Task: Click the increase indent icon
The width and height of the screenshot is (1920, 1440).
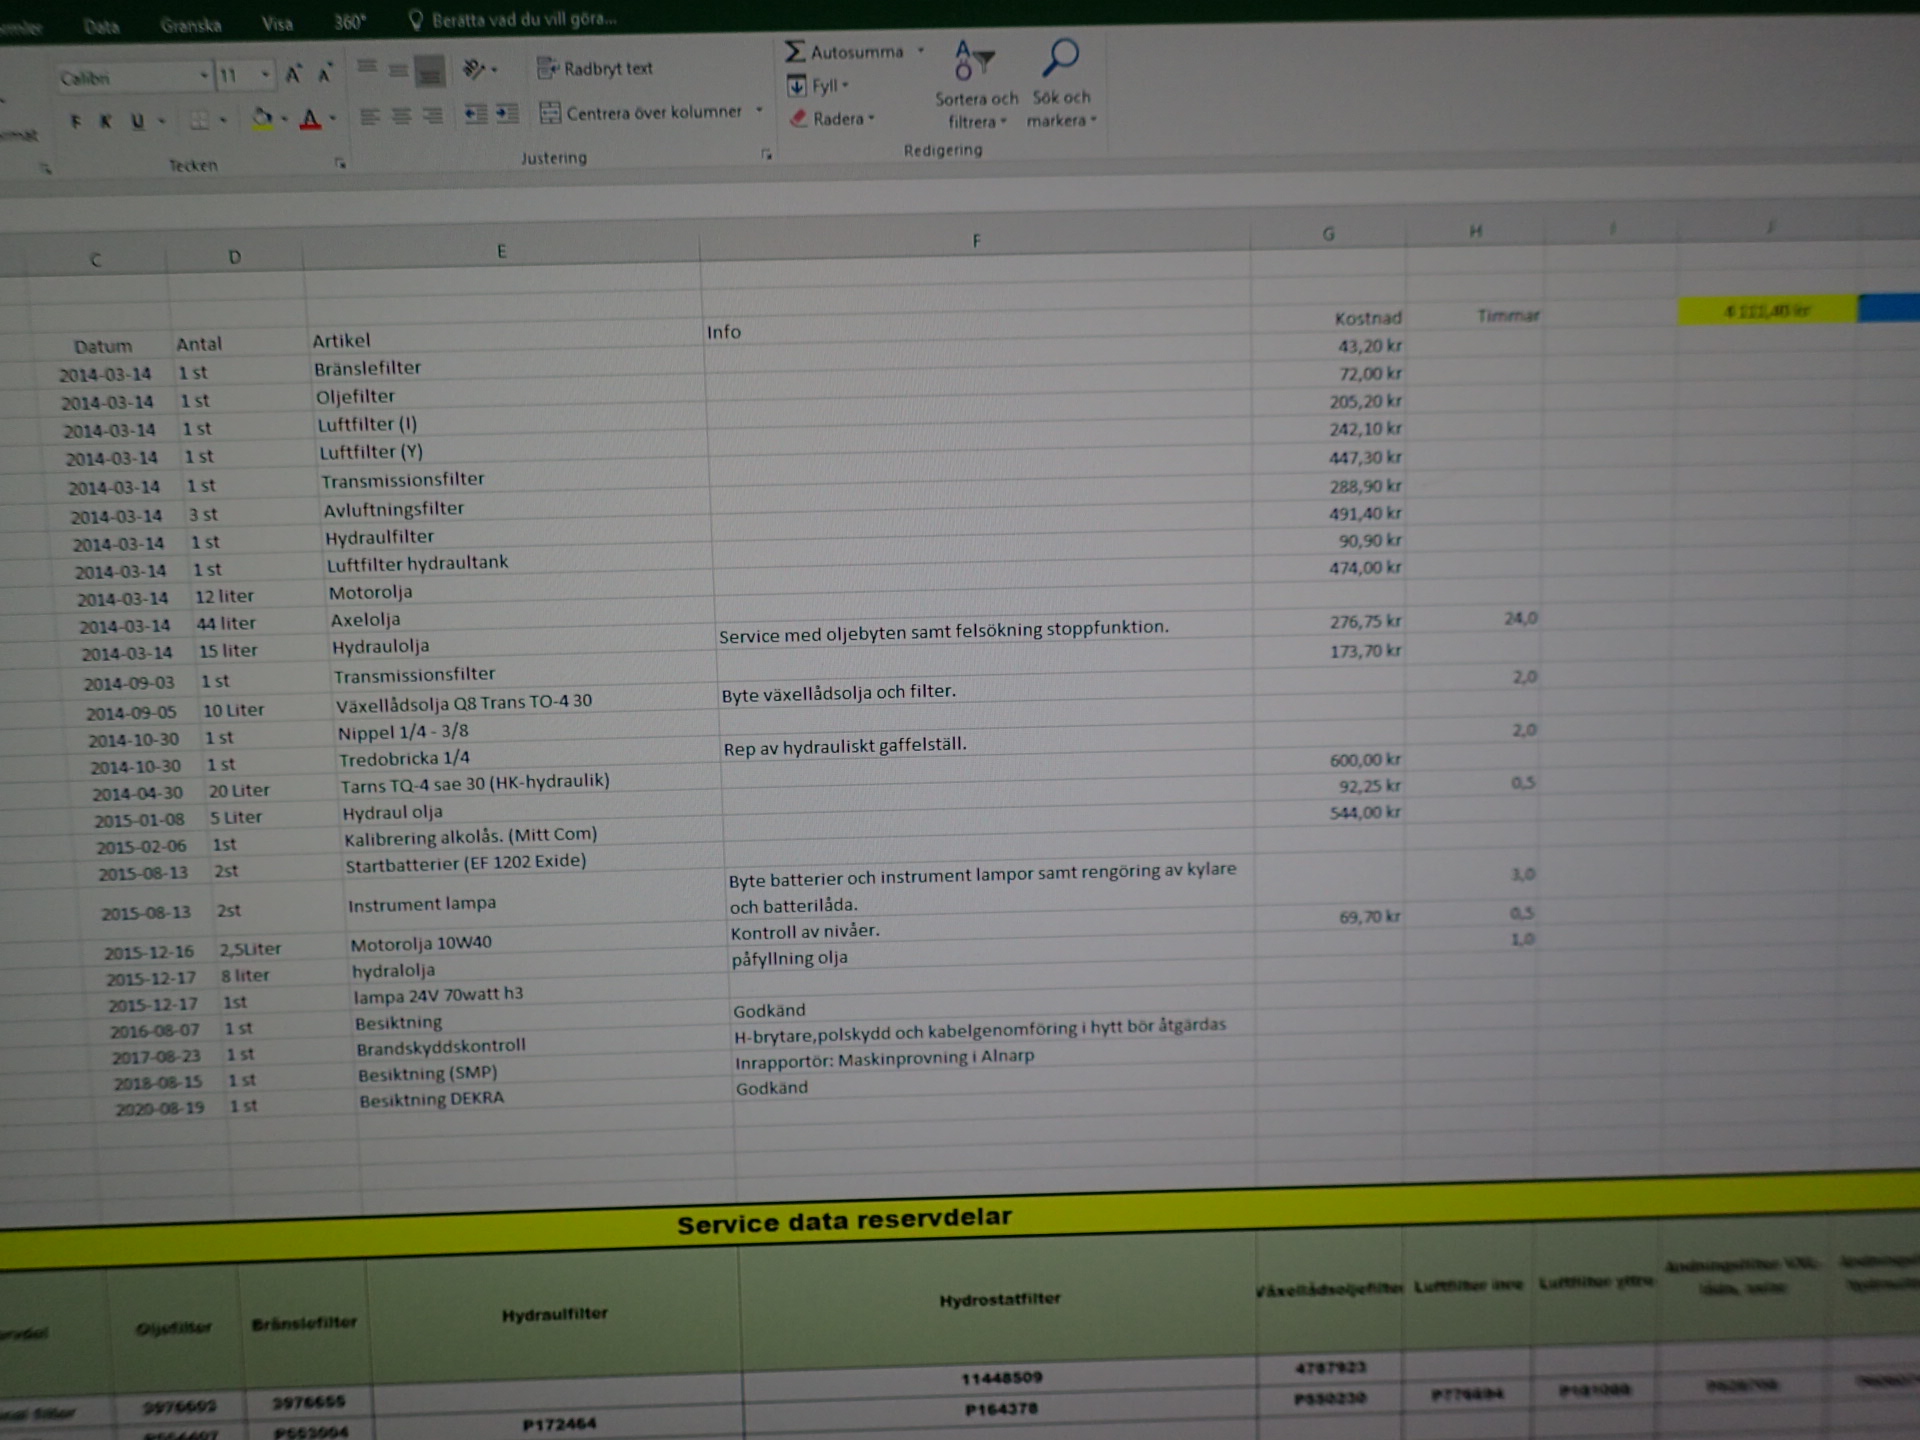Action: tap(508, 114)
